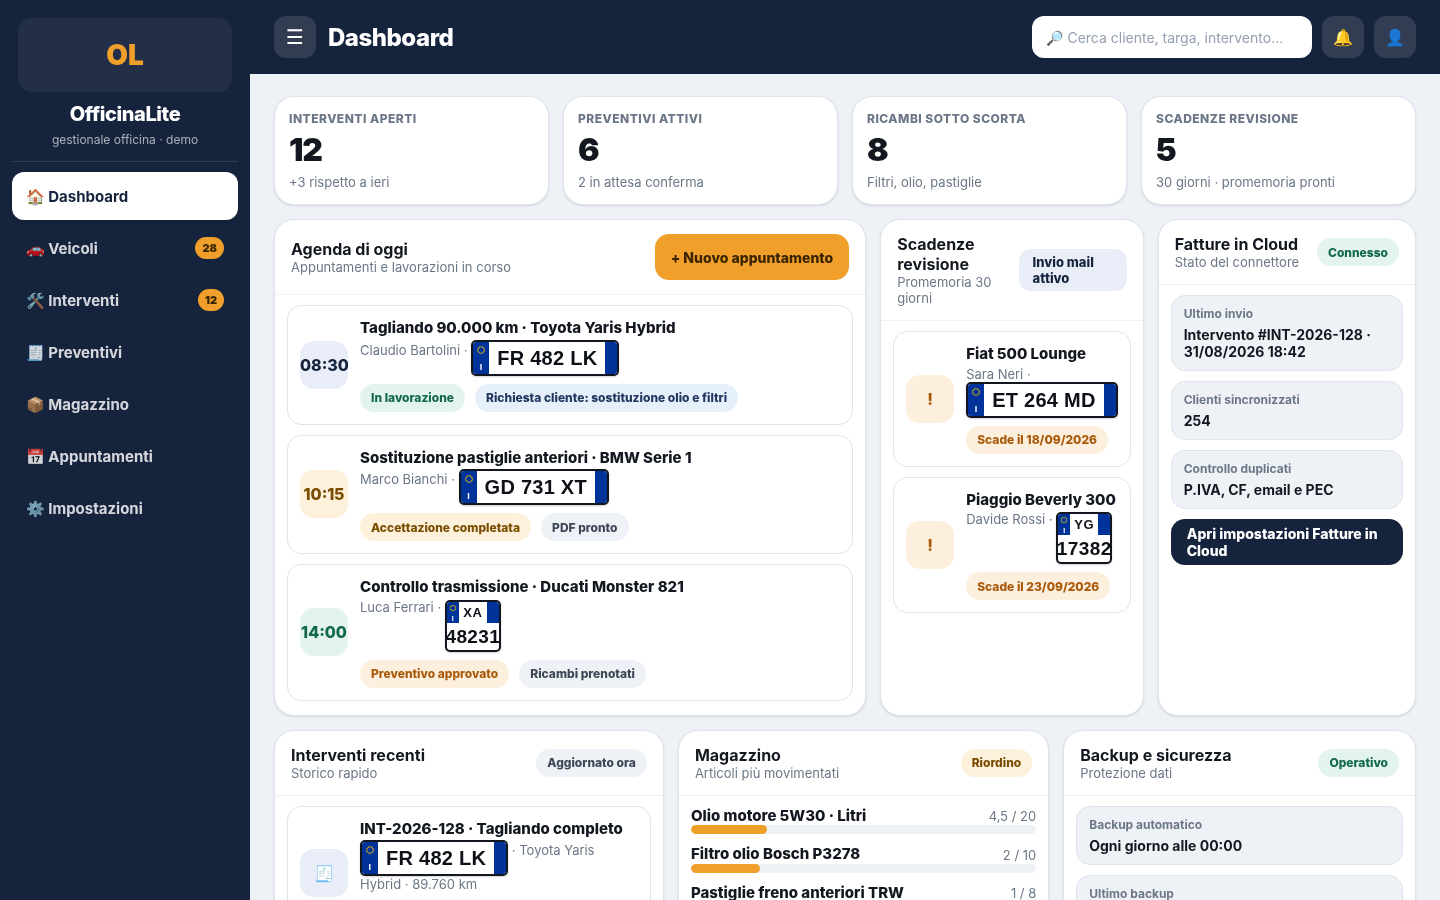Open the Ricambi sotto scorta card
This screenshot has width=1440, height=900.
(990, 150)
